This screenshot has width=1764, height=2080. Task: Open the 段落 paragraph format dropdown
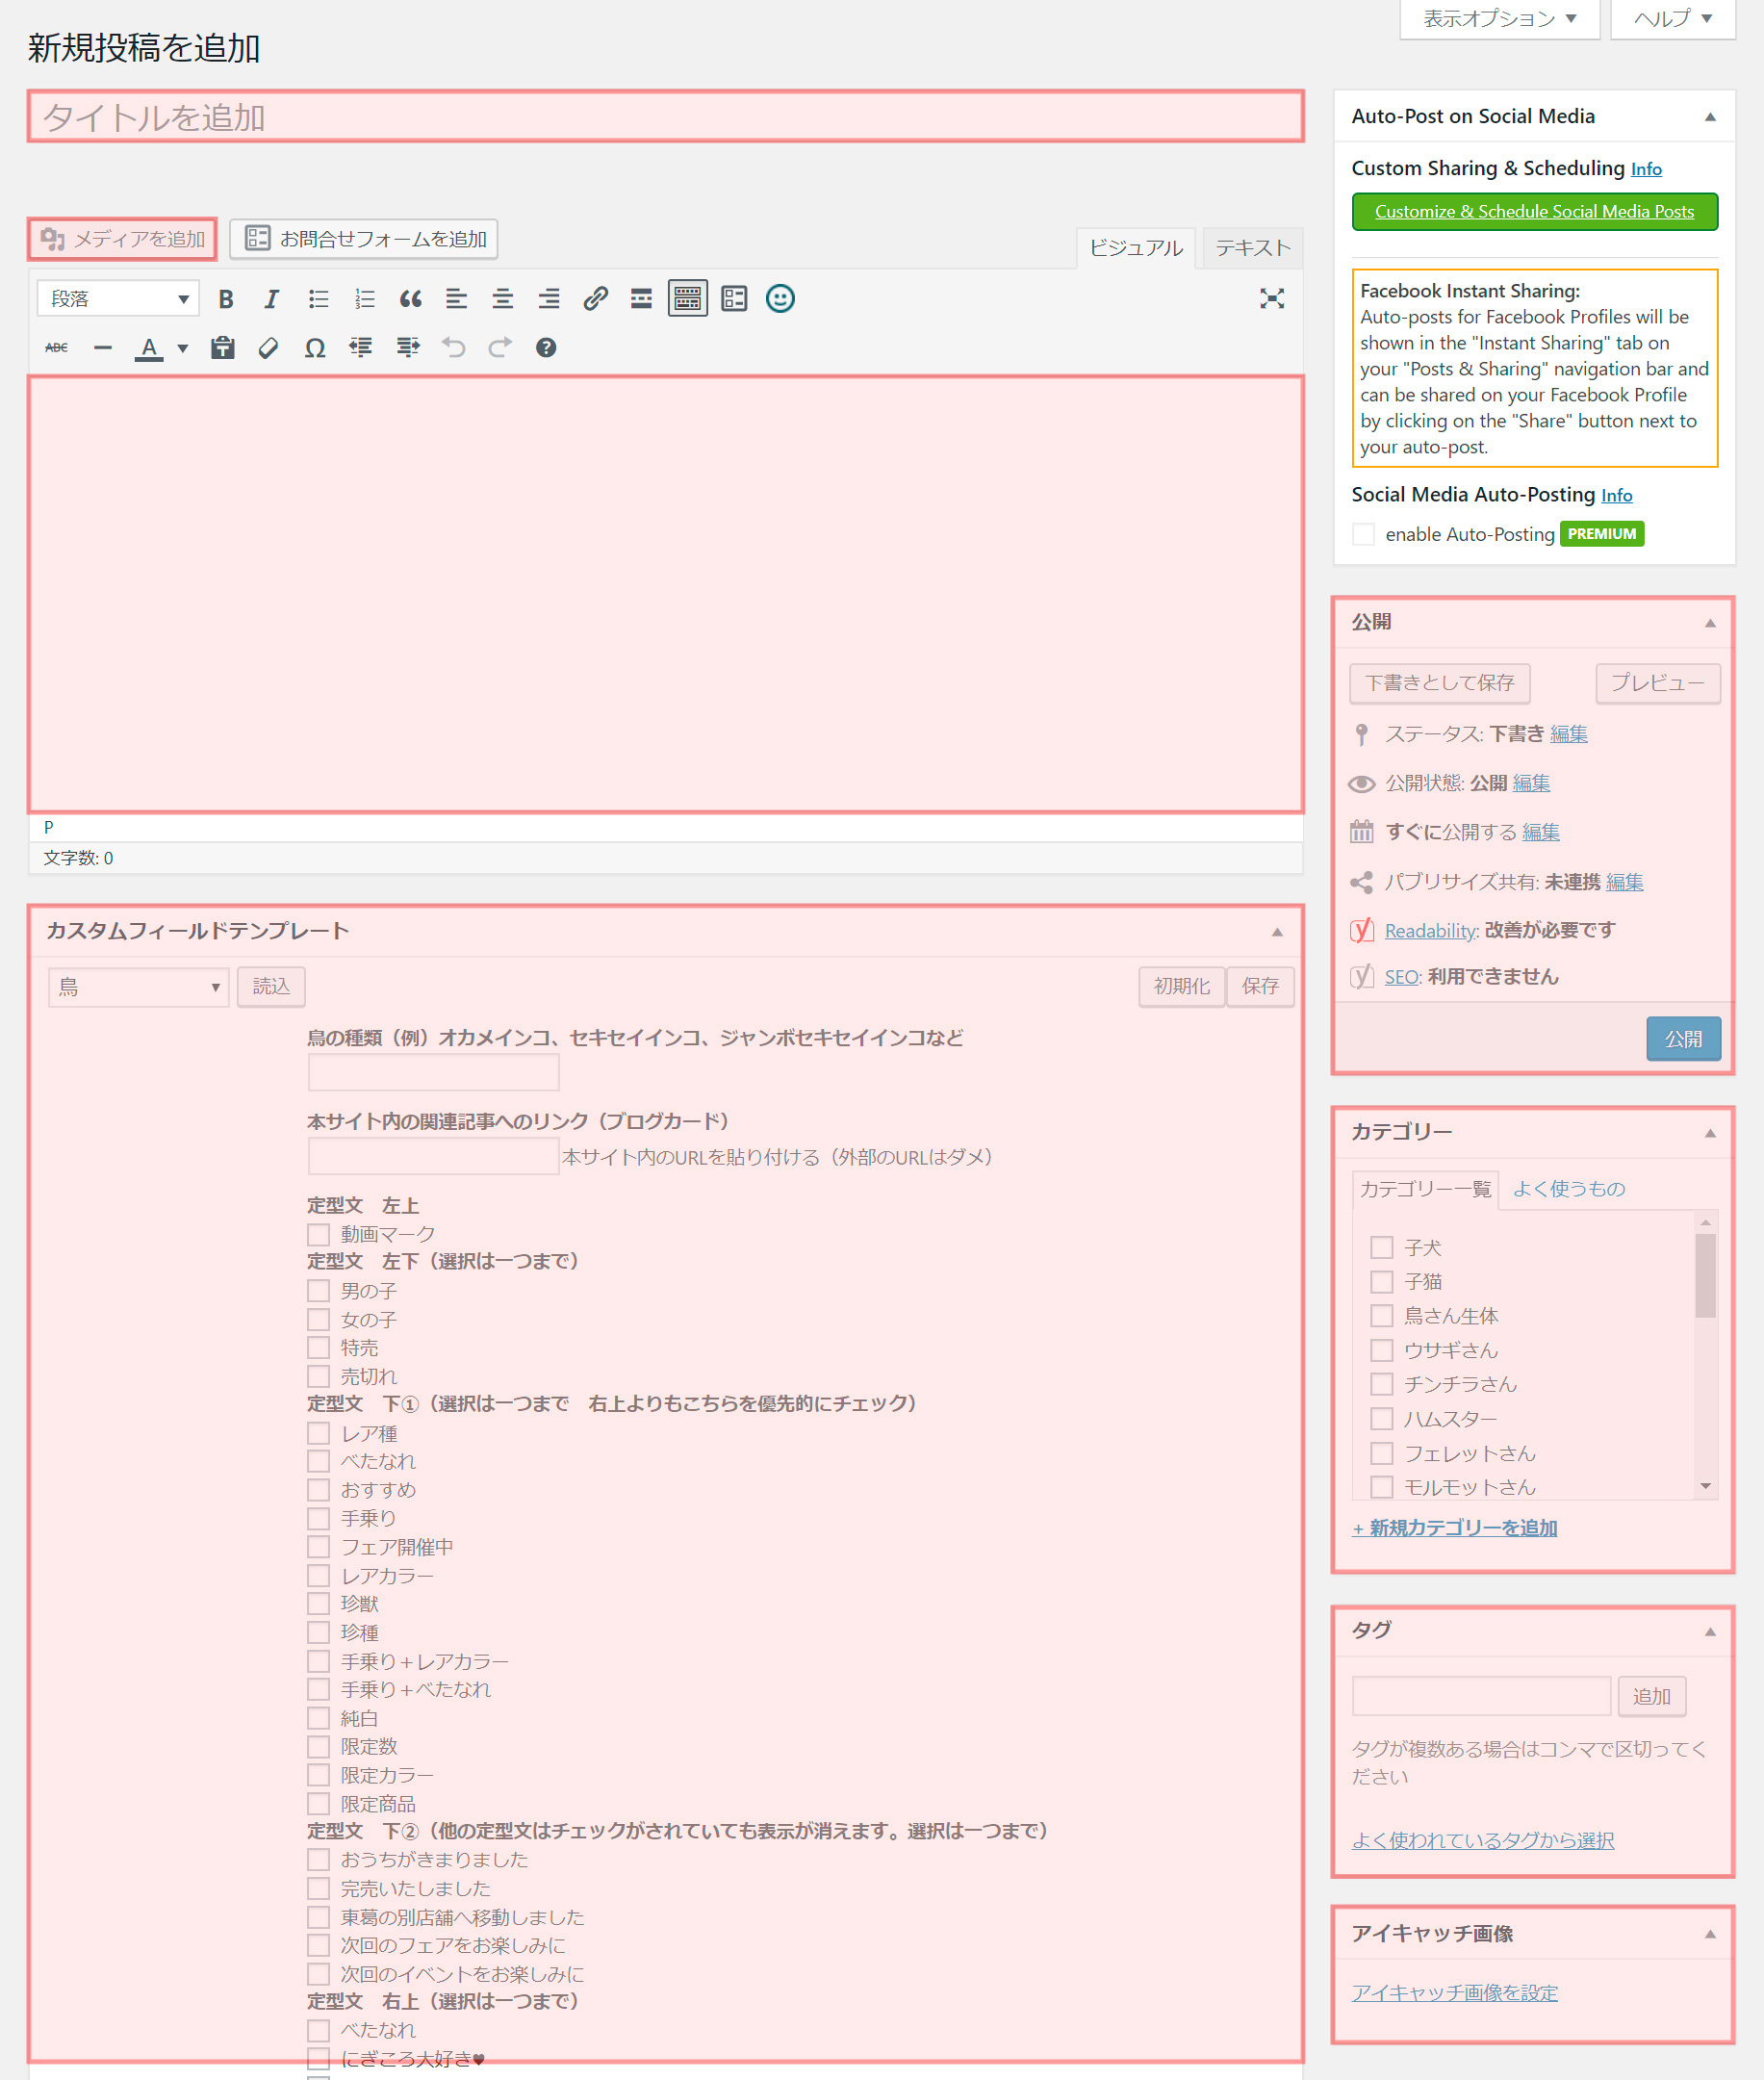[x=118, y=299]
